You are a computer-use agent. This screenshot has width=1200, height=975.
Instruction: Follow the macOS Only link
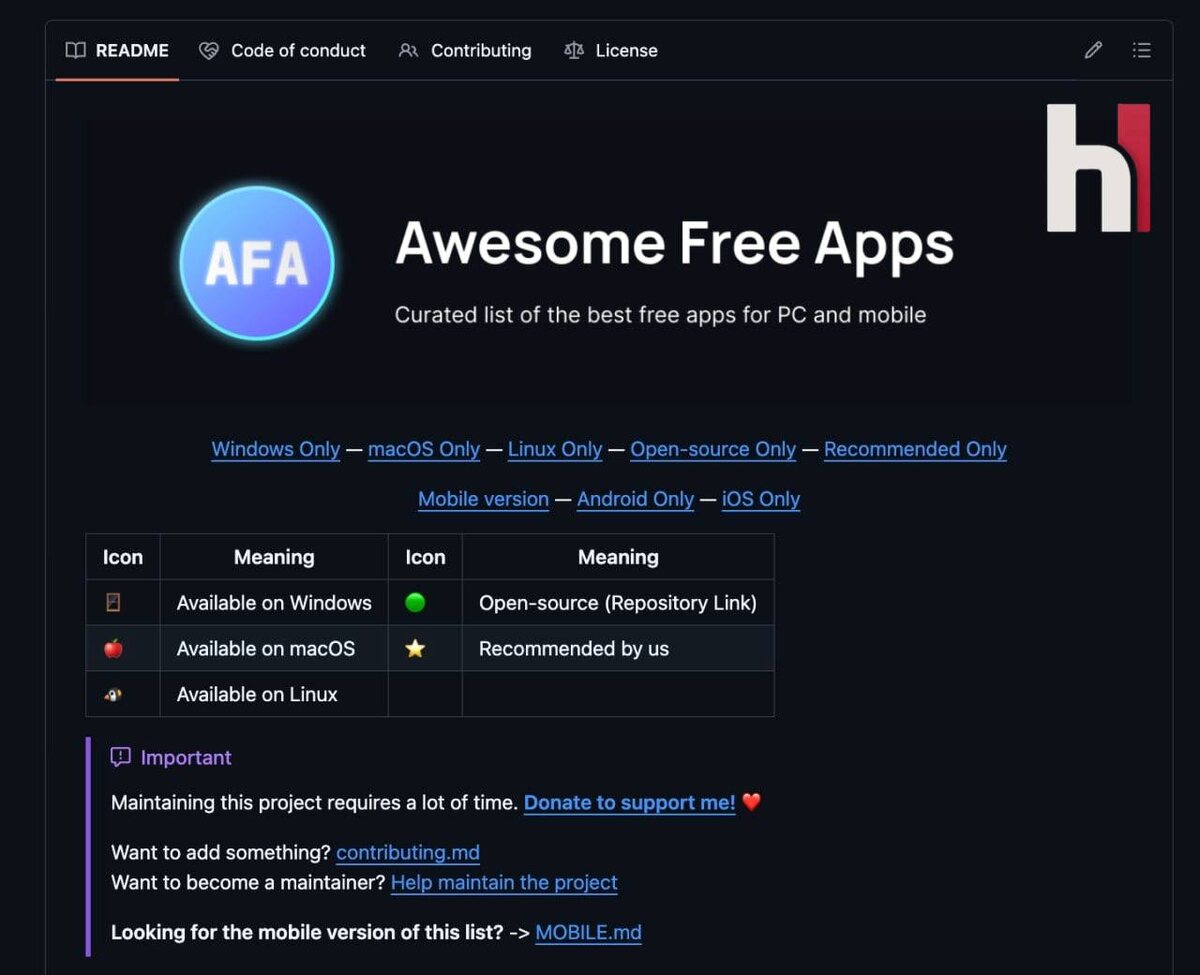tap(424, 449)
